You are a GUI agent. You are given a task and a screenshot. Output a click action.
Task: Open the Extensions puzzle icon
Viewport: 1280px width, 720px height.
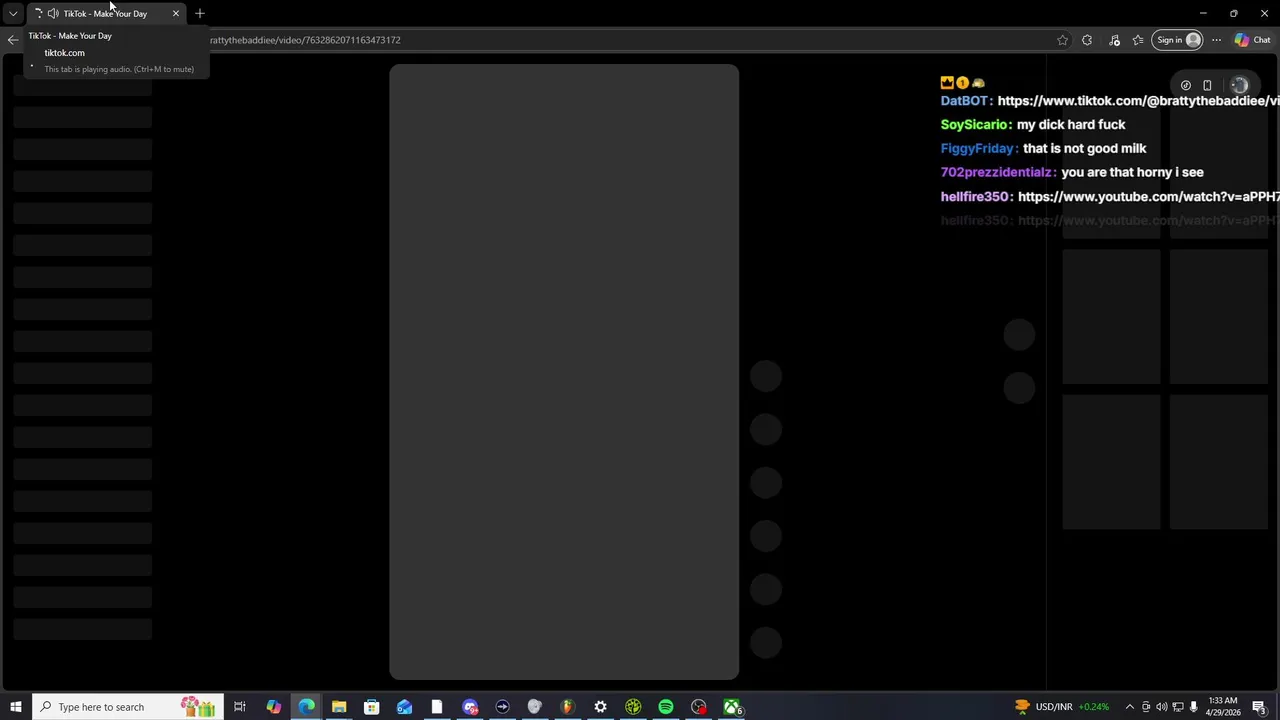tap(1087, 40)
